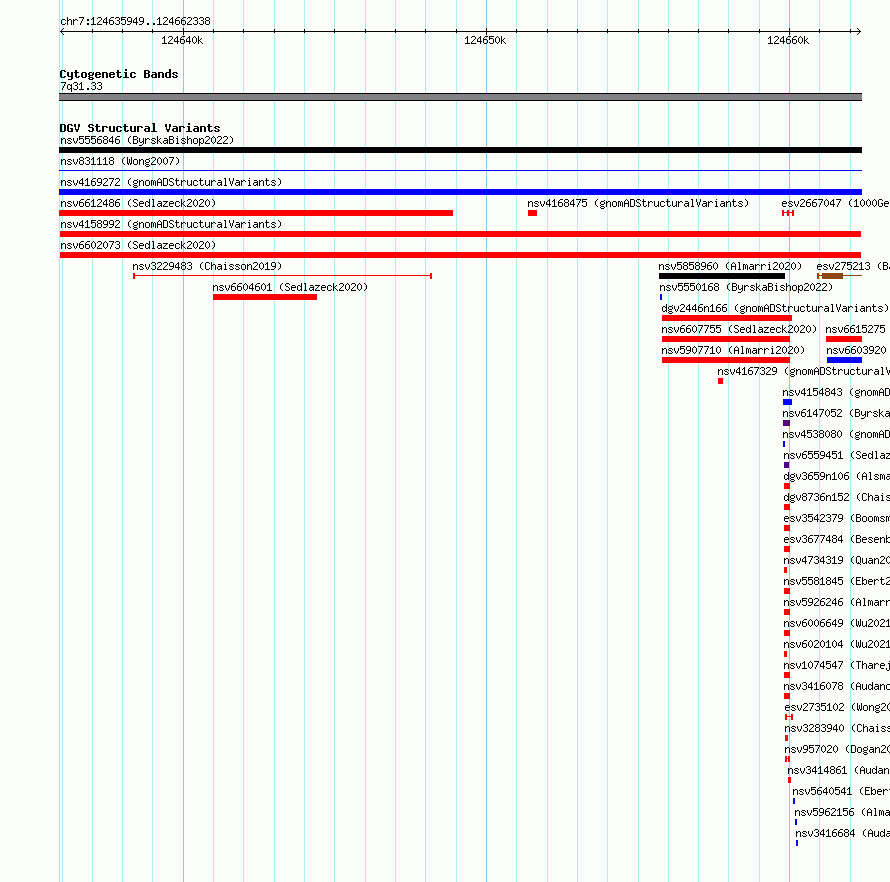
Task: Click the 124650k ruler position label
Action: coord(485,40)
